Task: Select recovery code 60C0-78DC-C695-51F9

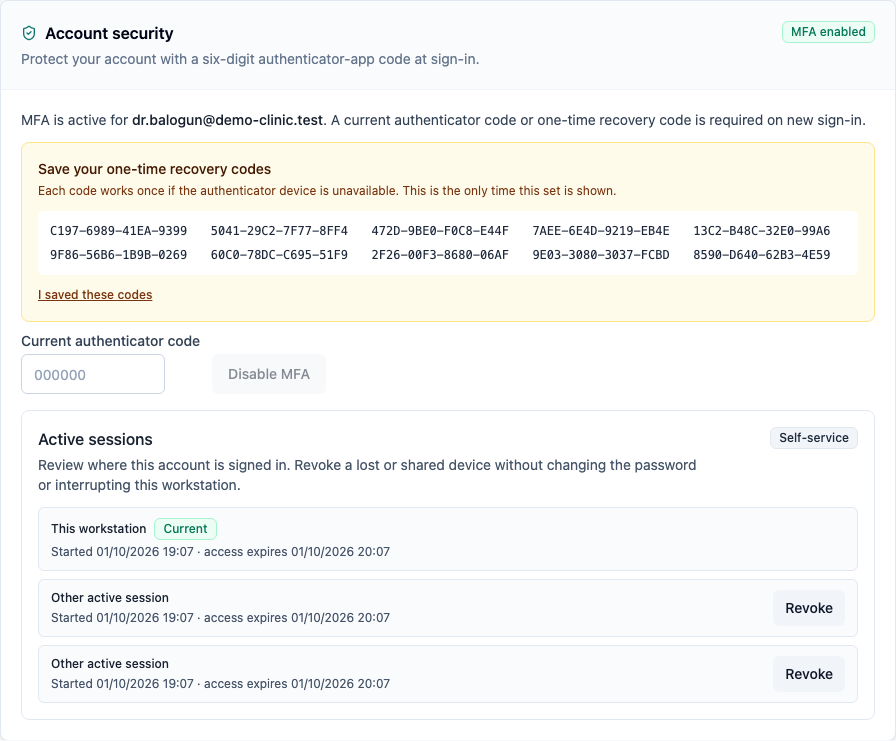Action: tap(279, 255)
